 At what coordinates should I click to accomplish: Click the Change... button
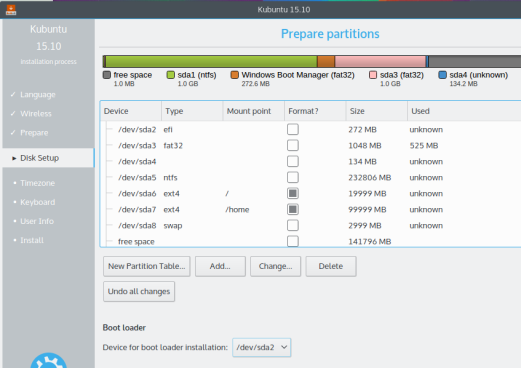(275, 266)
